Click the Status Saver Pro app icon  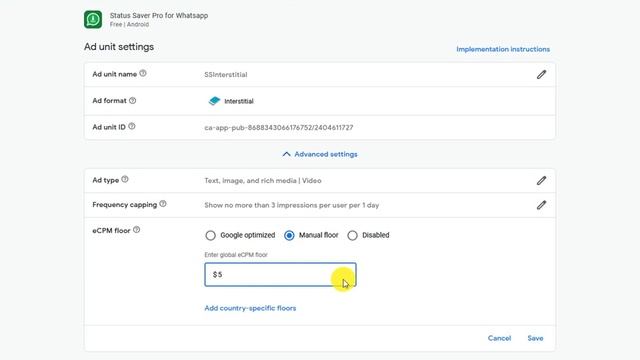93,20
